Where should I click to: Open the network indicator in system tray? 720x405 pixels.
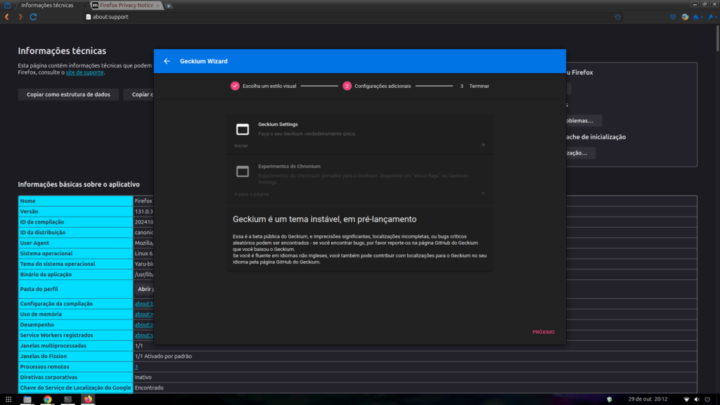[686, 399]
